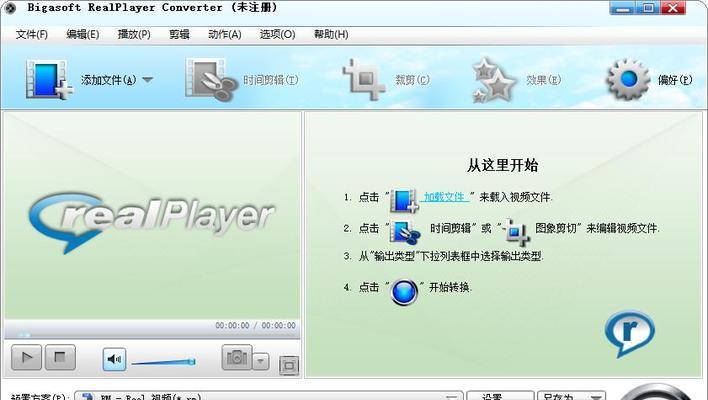The width and height of the screenshot is (708, 400).
Task: Toggle the full screen preview button
Action: pos(289,365)
